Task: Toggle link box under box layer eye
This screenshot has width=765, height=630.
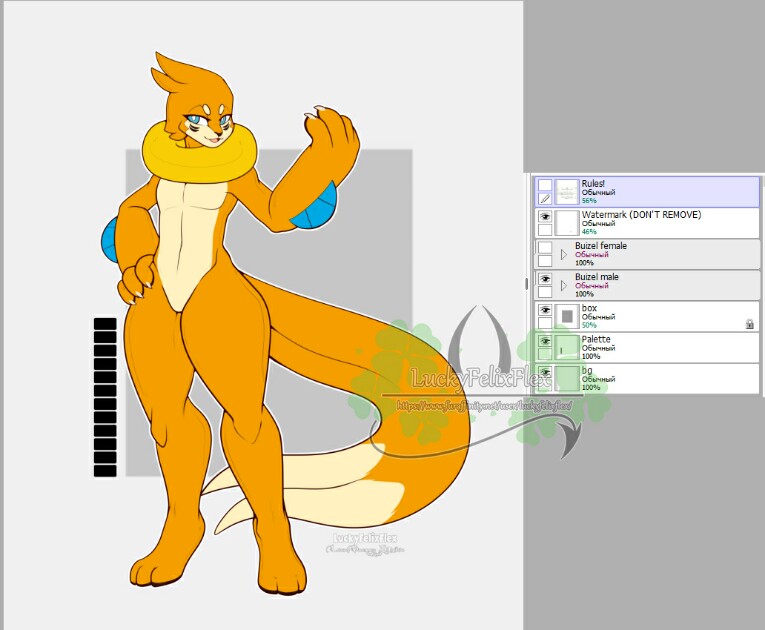Action: pyautogui.click(x=545, y=324)
